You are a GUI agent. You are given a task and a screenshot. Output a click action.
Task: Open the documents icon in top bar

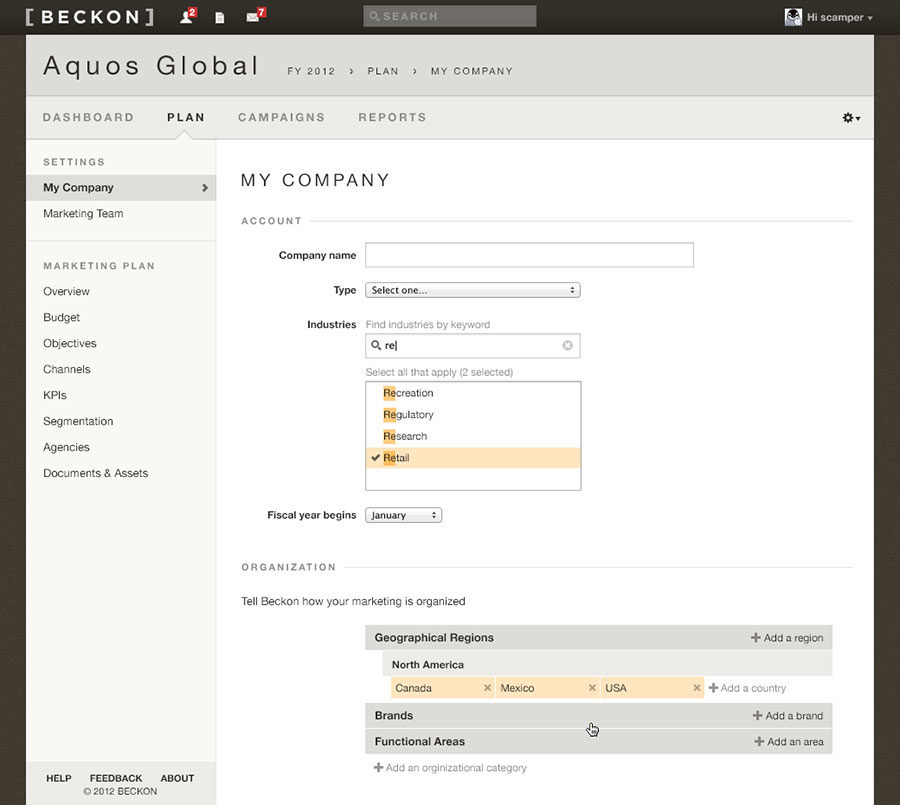pos(219,18)
